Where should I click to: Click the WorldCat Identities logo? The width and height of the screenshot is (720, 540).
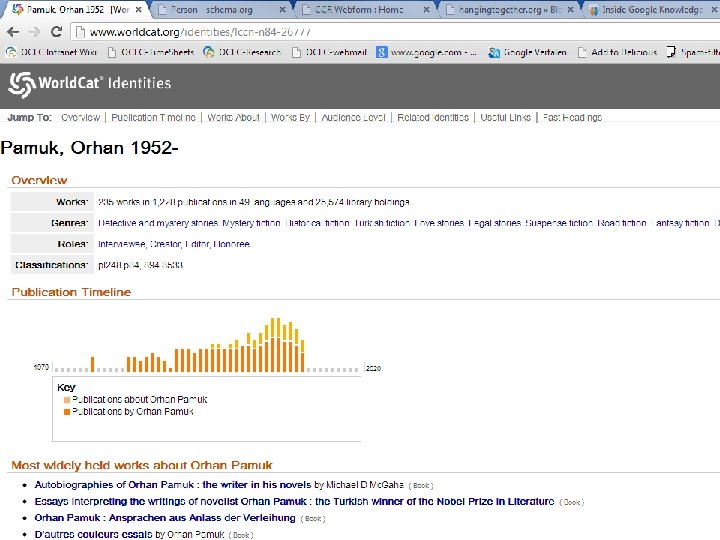click(90, 84)
